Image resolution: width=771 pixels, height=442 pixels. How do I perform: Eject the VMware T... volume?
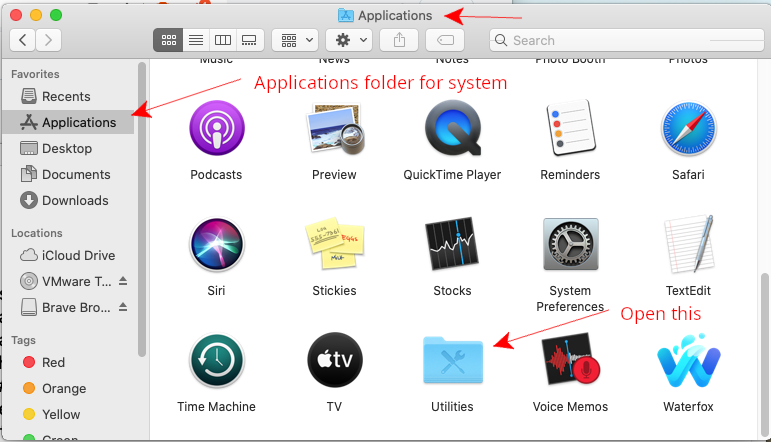(123, 281)
